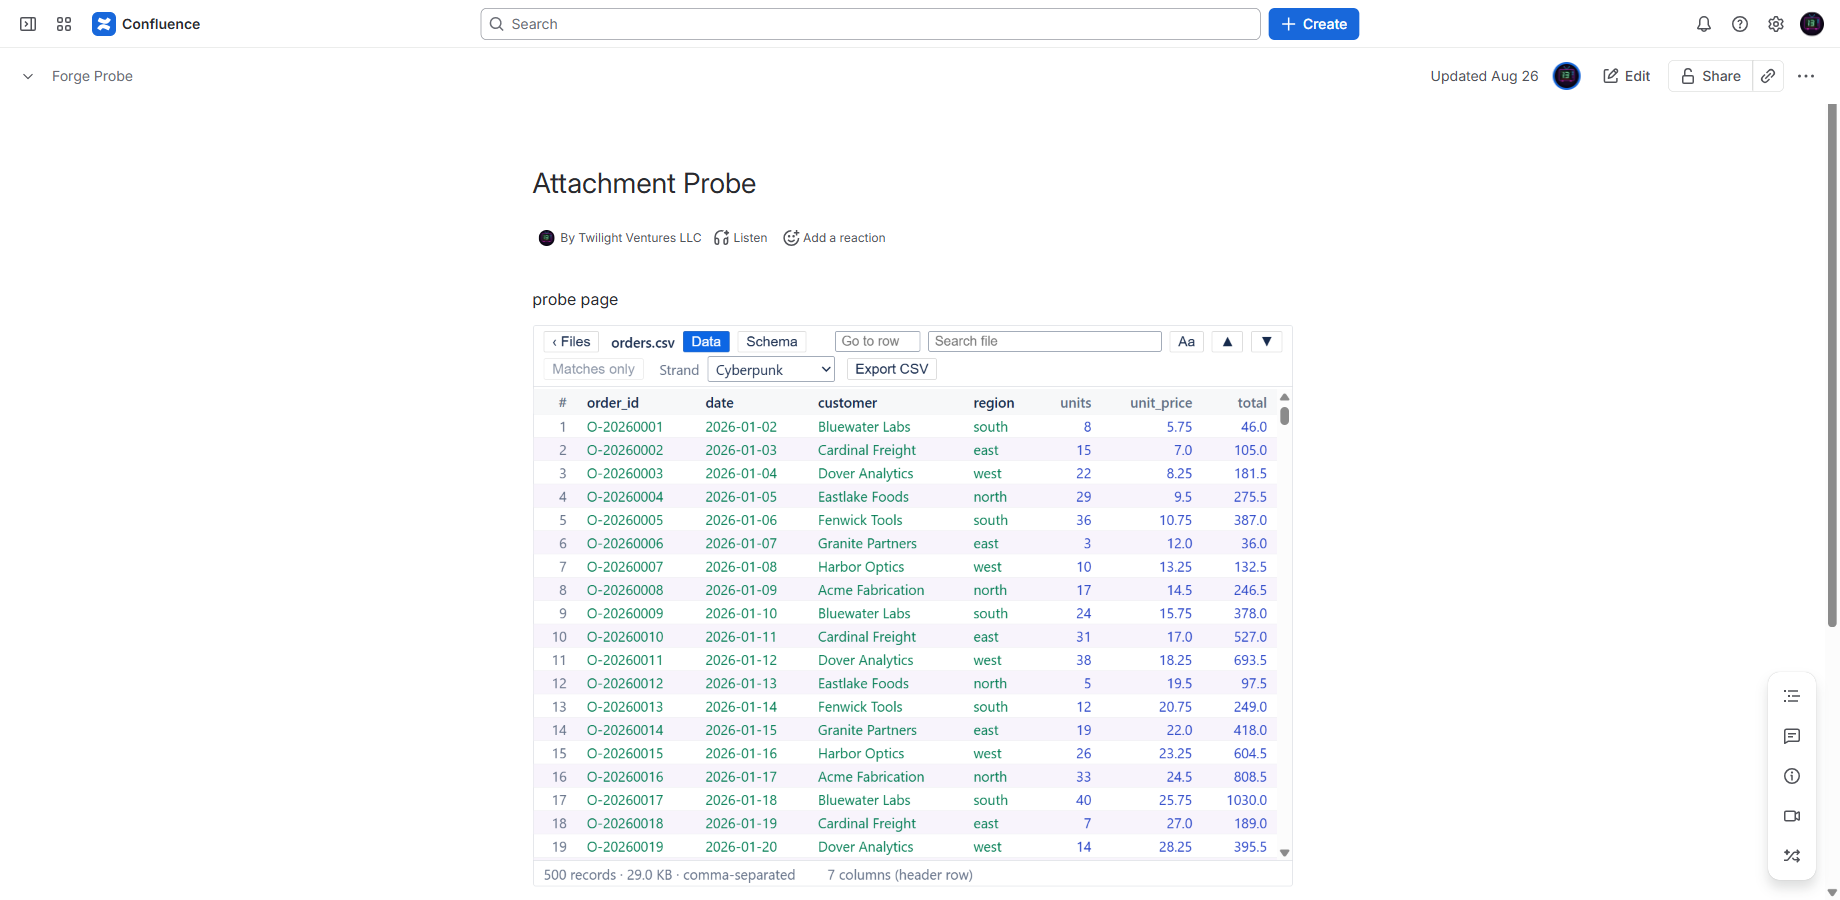Go back to Files list
Viewport: 1840px width, 900px height.
coord(571,342)
